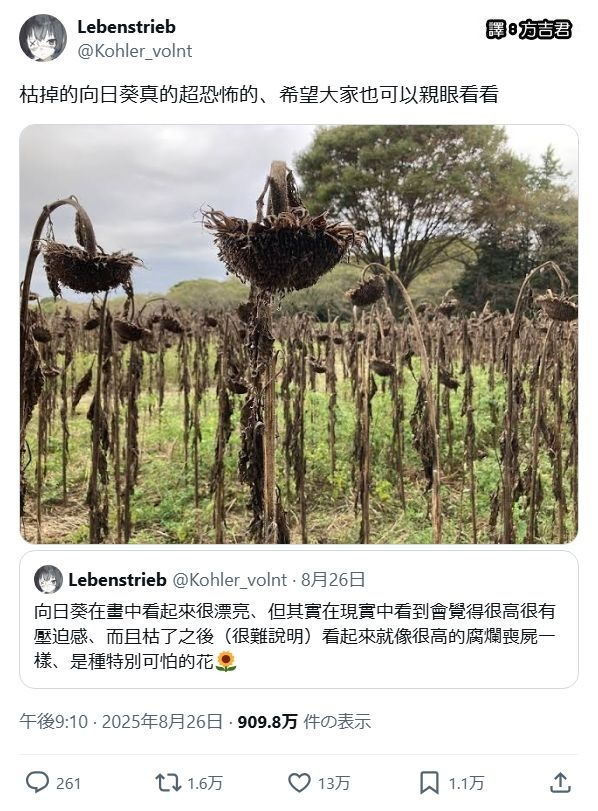Click the 1.6万 retweet count
The height and width of the screenshot is (811, 598).
(x=205, y=784)
